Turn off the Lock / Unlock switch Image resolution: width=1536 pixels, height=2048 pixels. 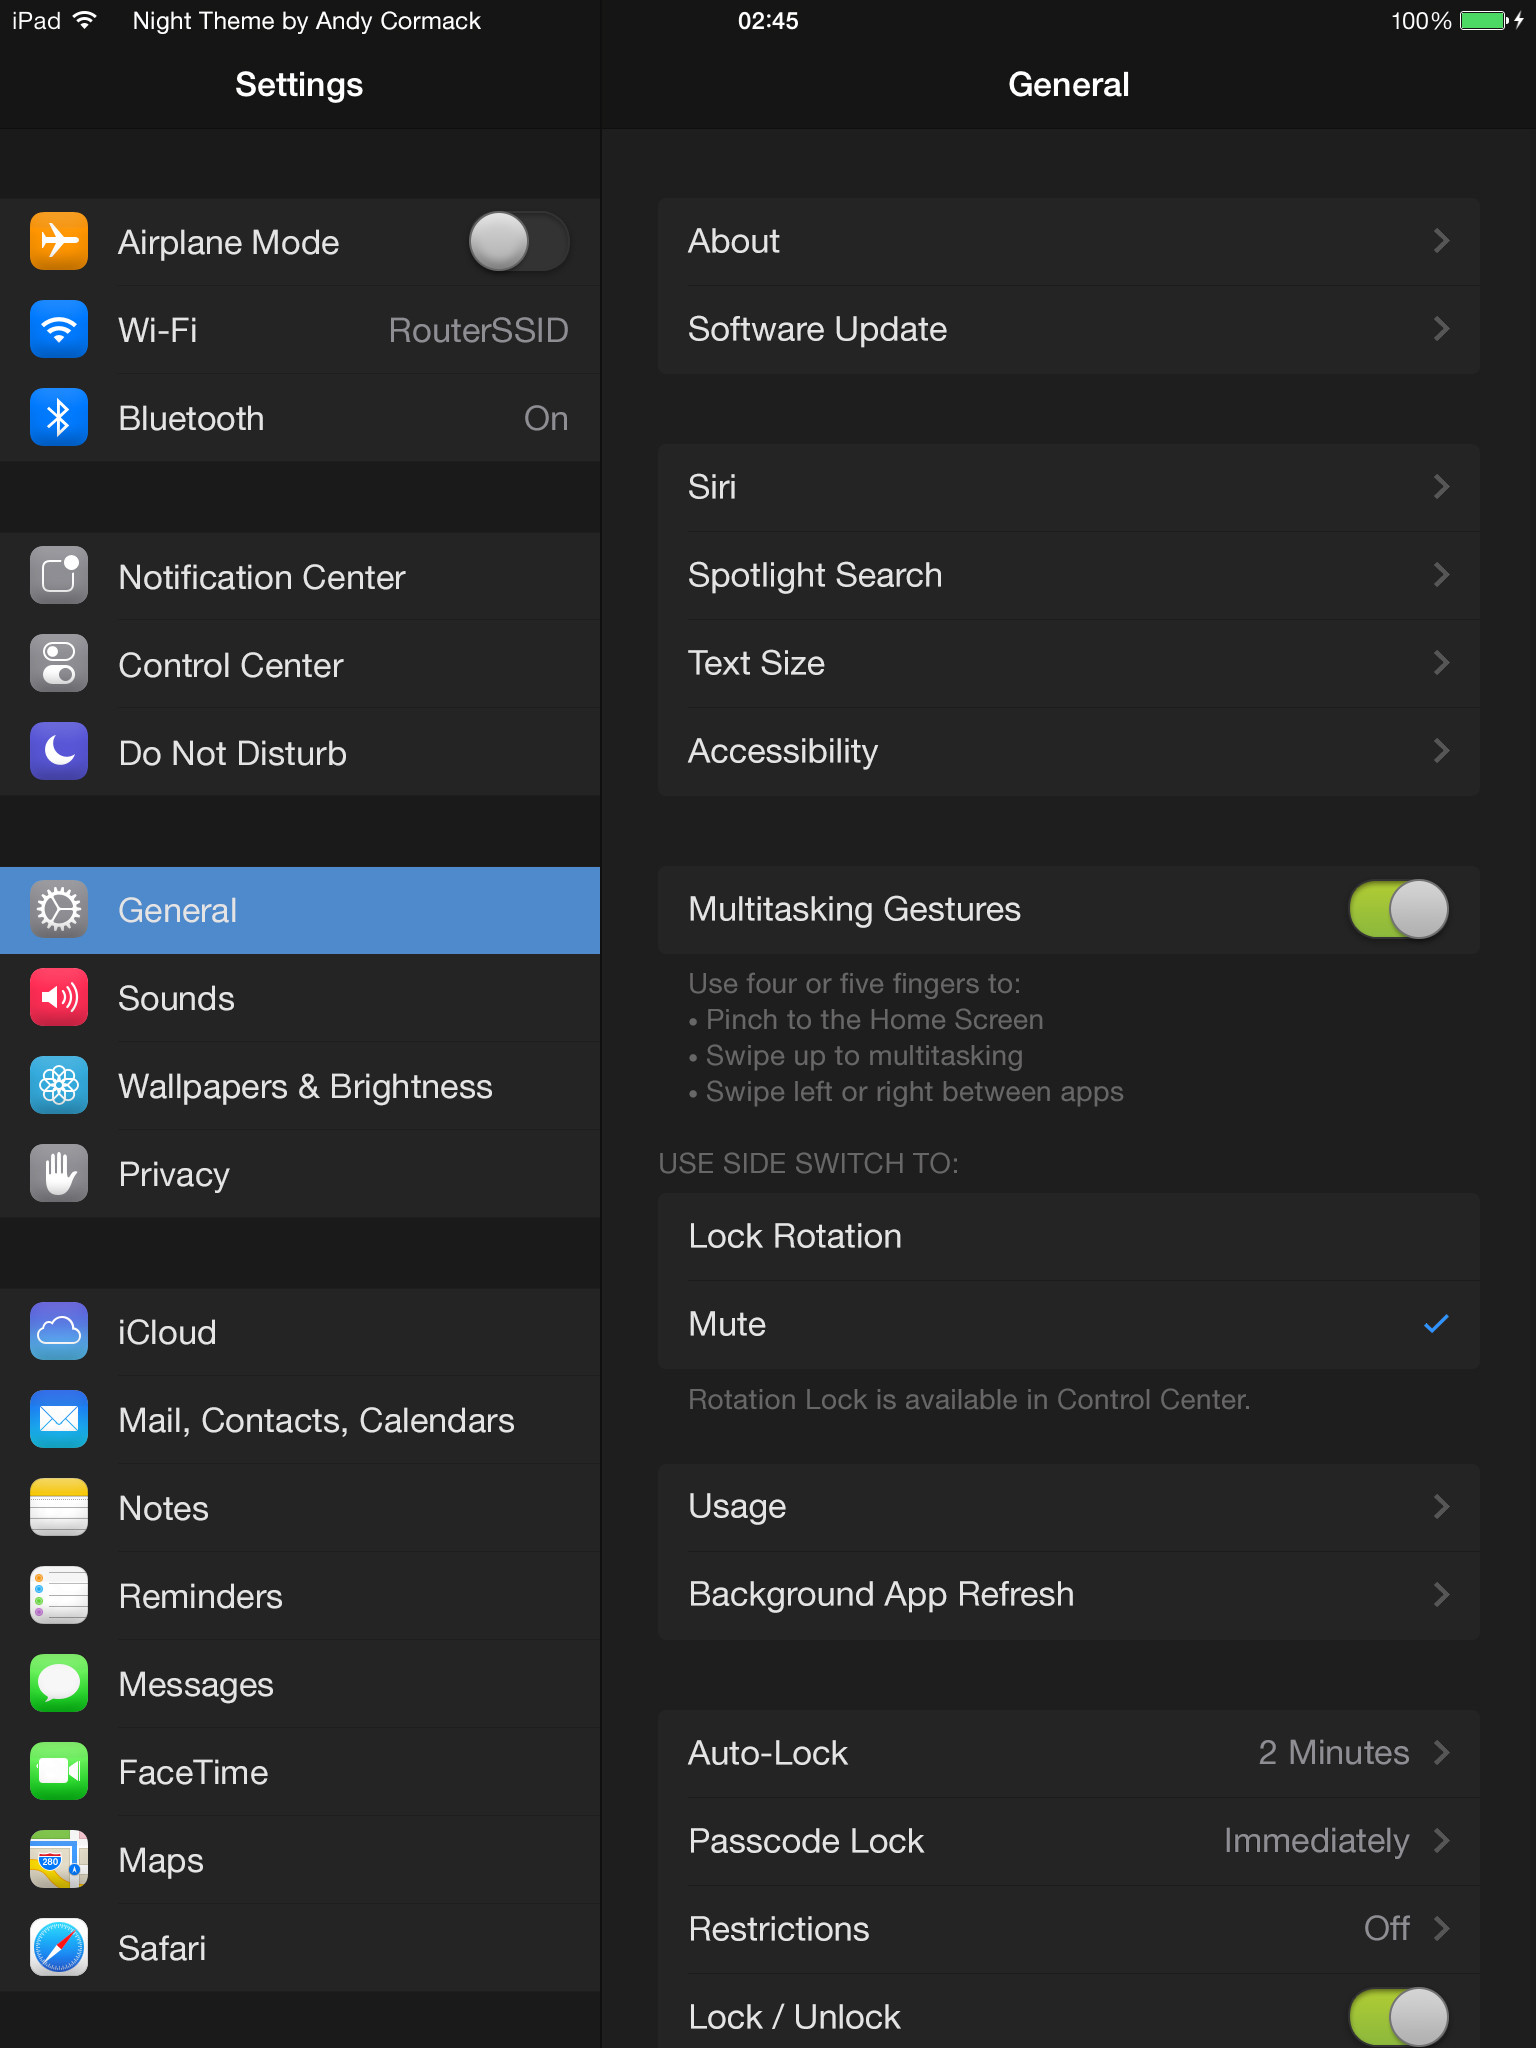1399,2017
